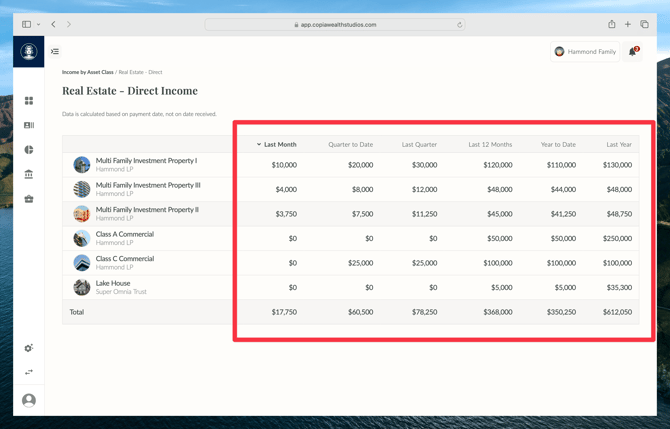Viewport: 670px width, 429px height.
Task: Open the contacts card sidebar icon
Action: 29,125
